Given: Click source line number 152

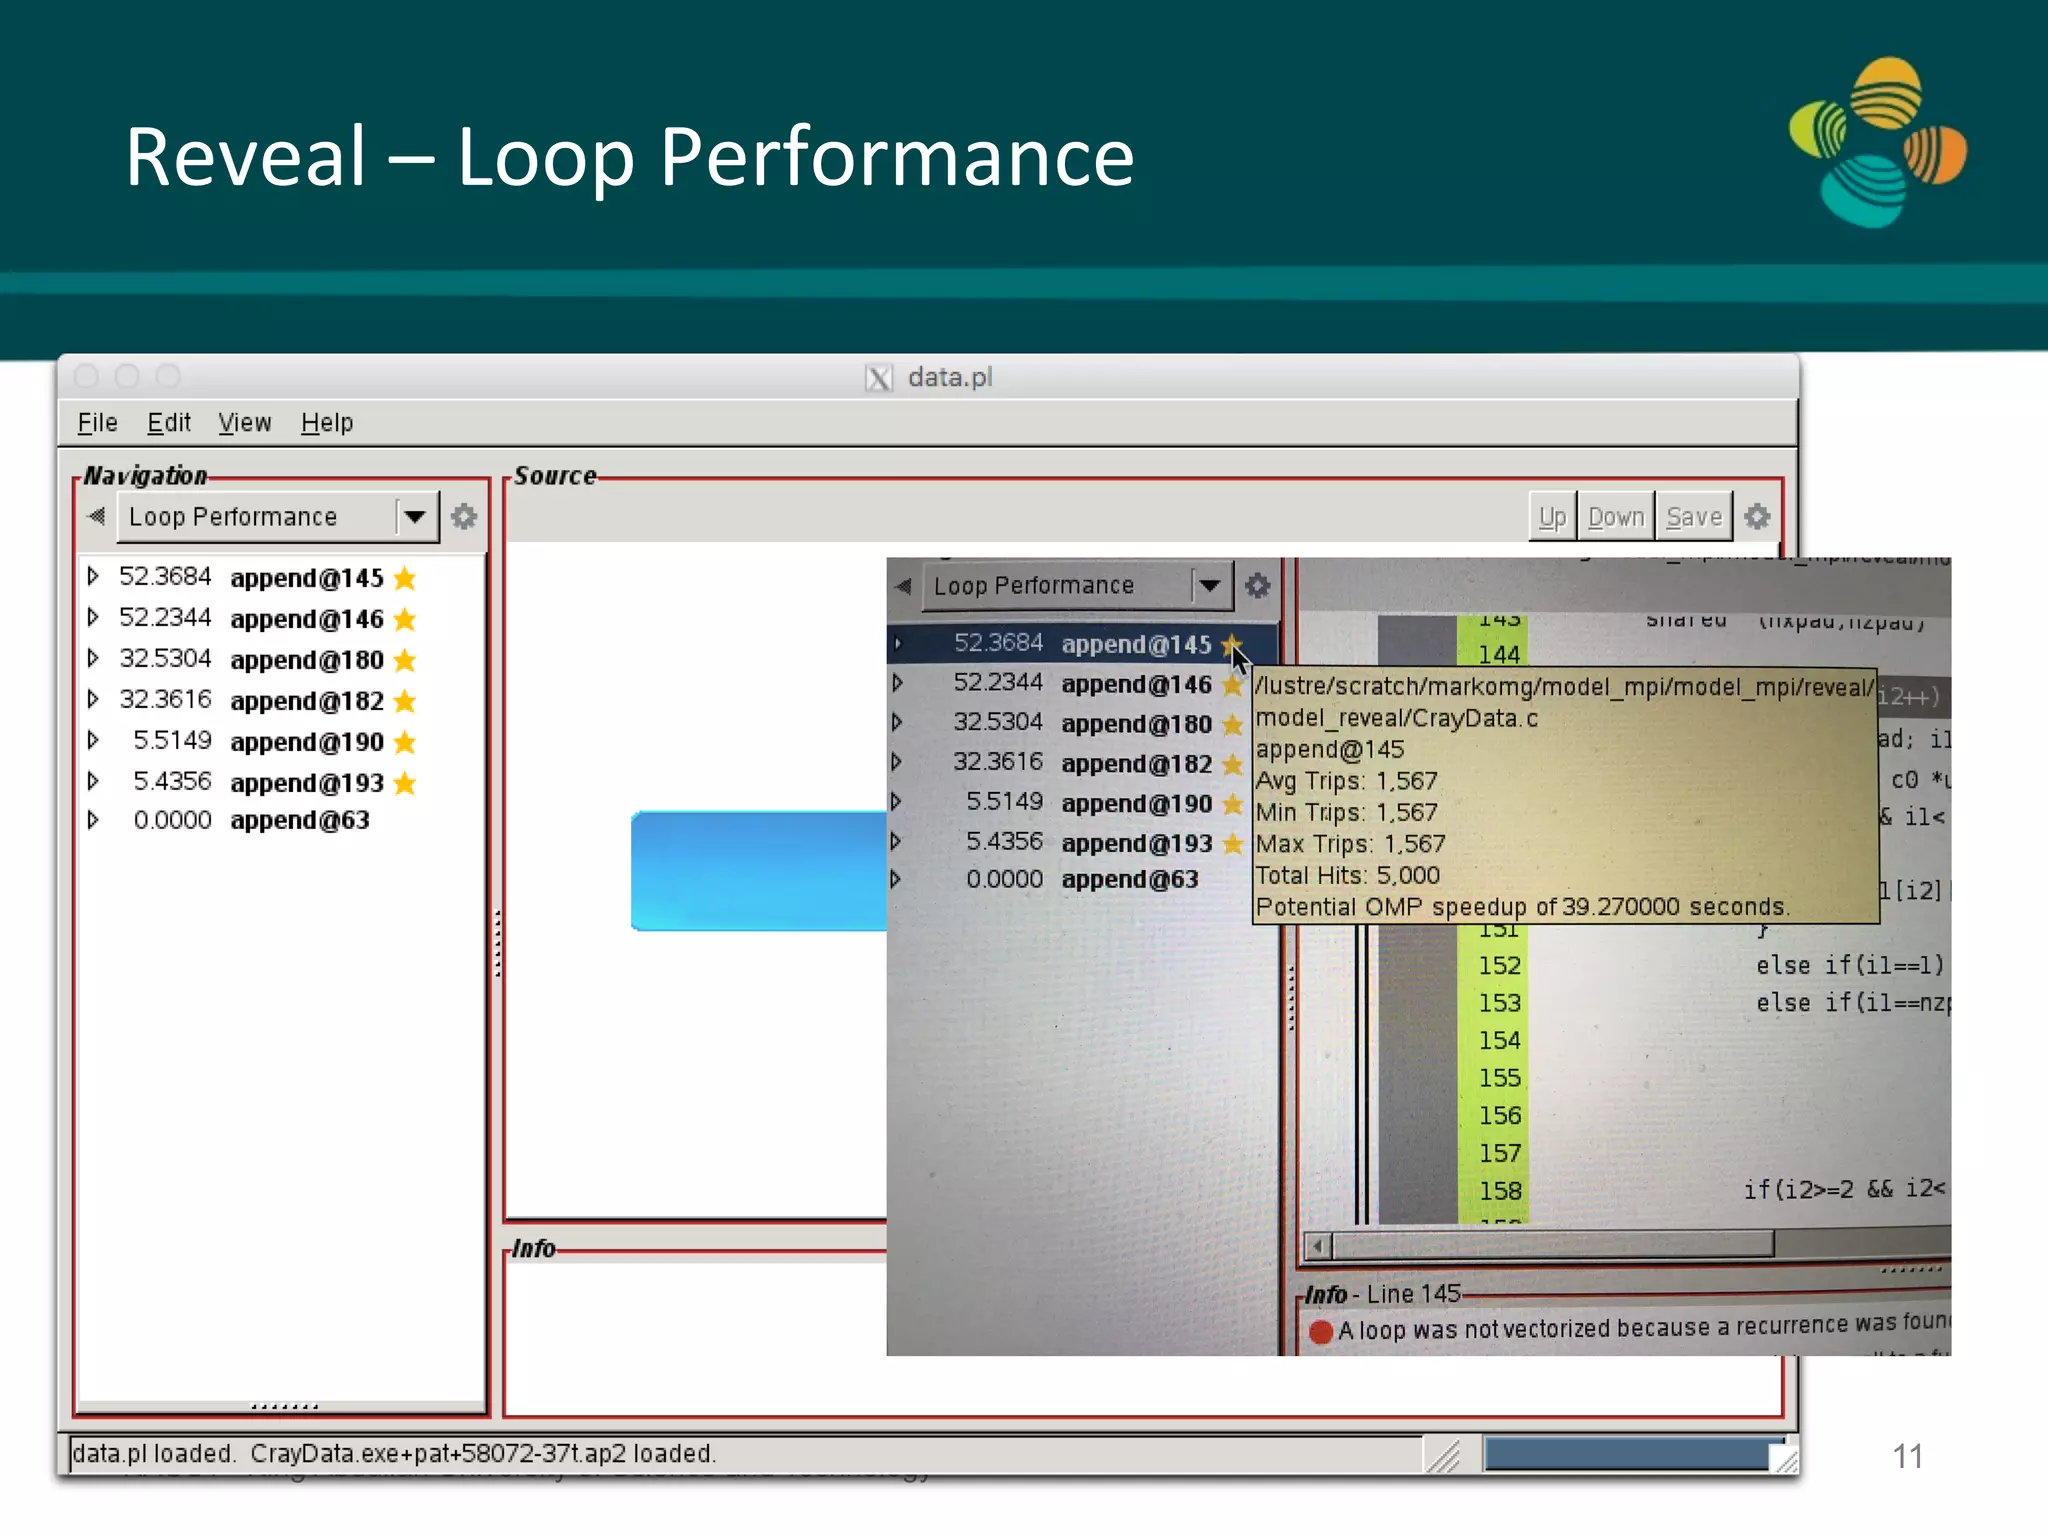Looking at the screenshot, I should pyautogui.click(x=1499, y=966).
